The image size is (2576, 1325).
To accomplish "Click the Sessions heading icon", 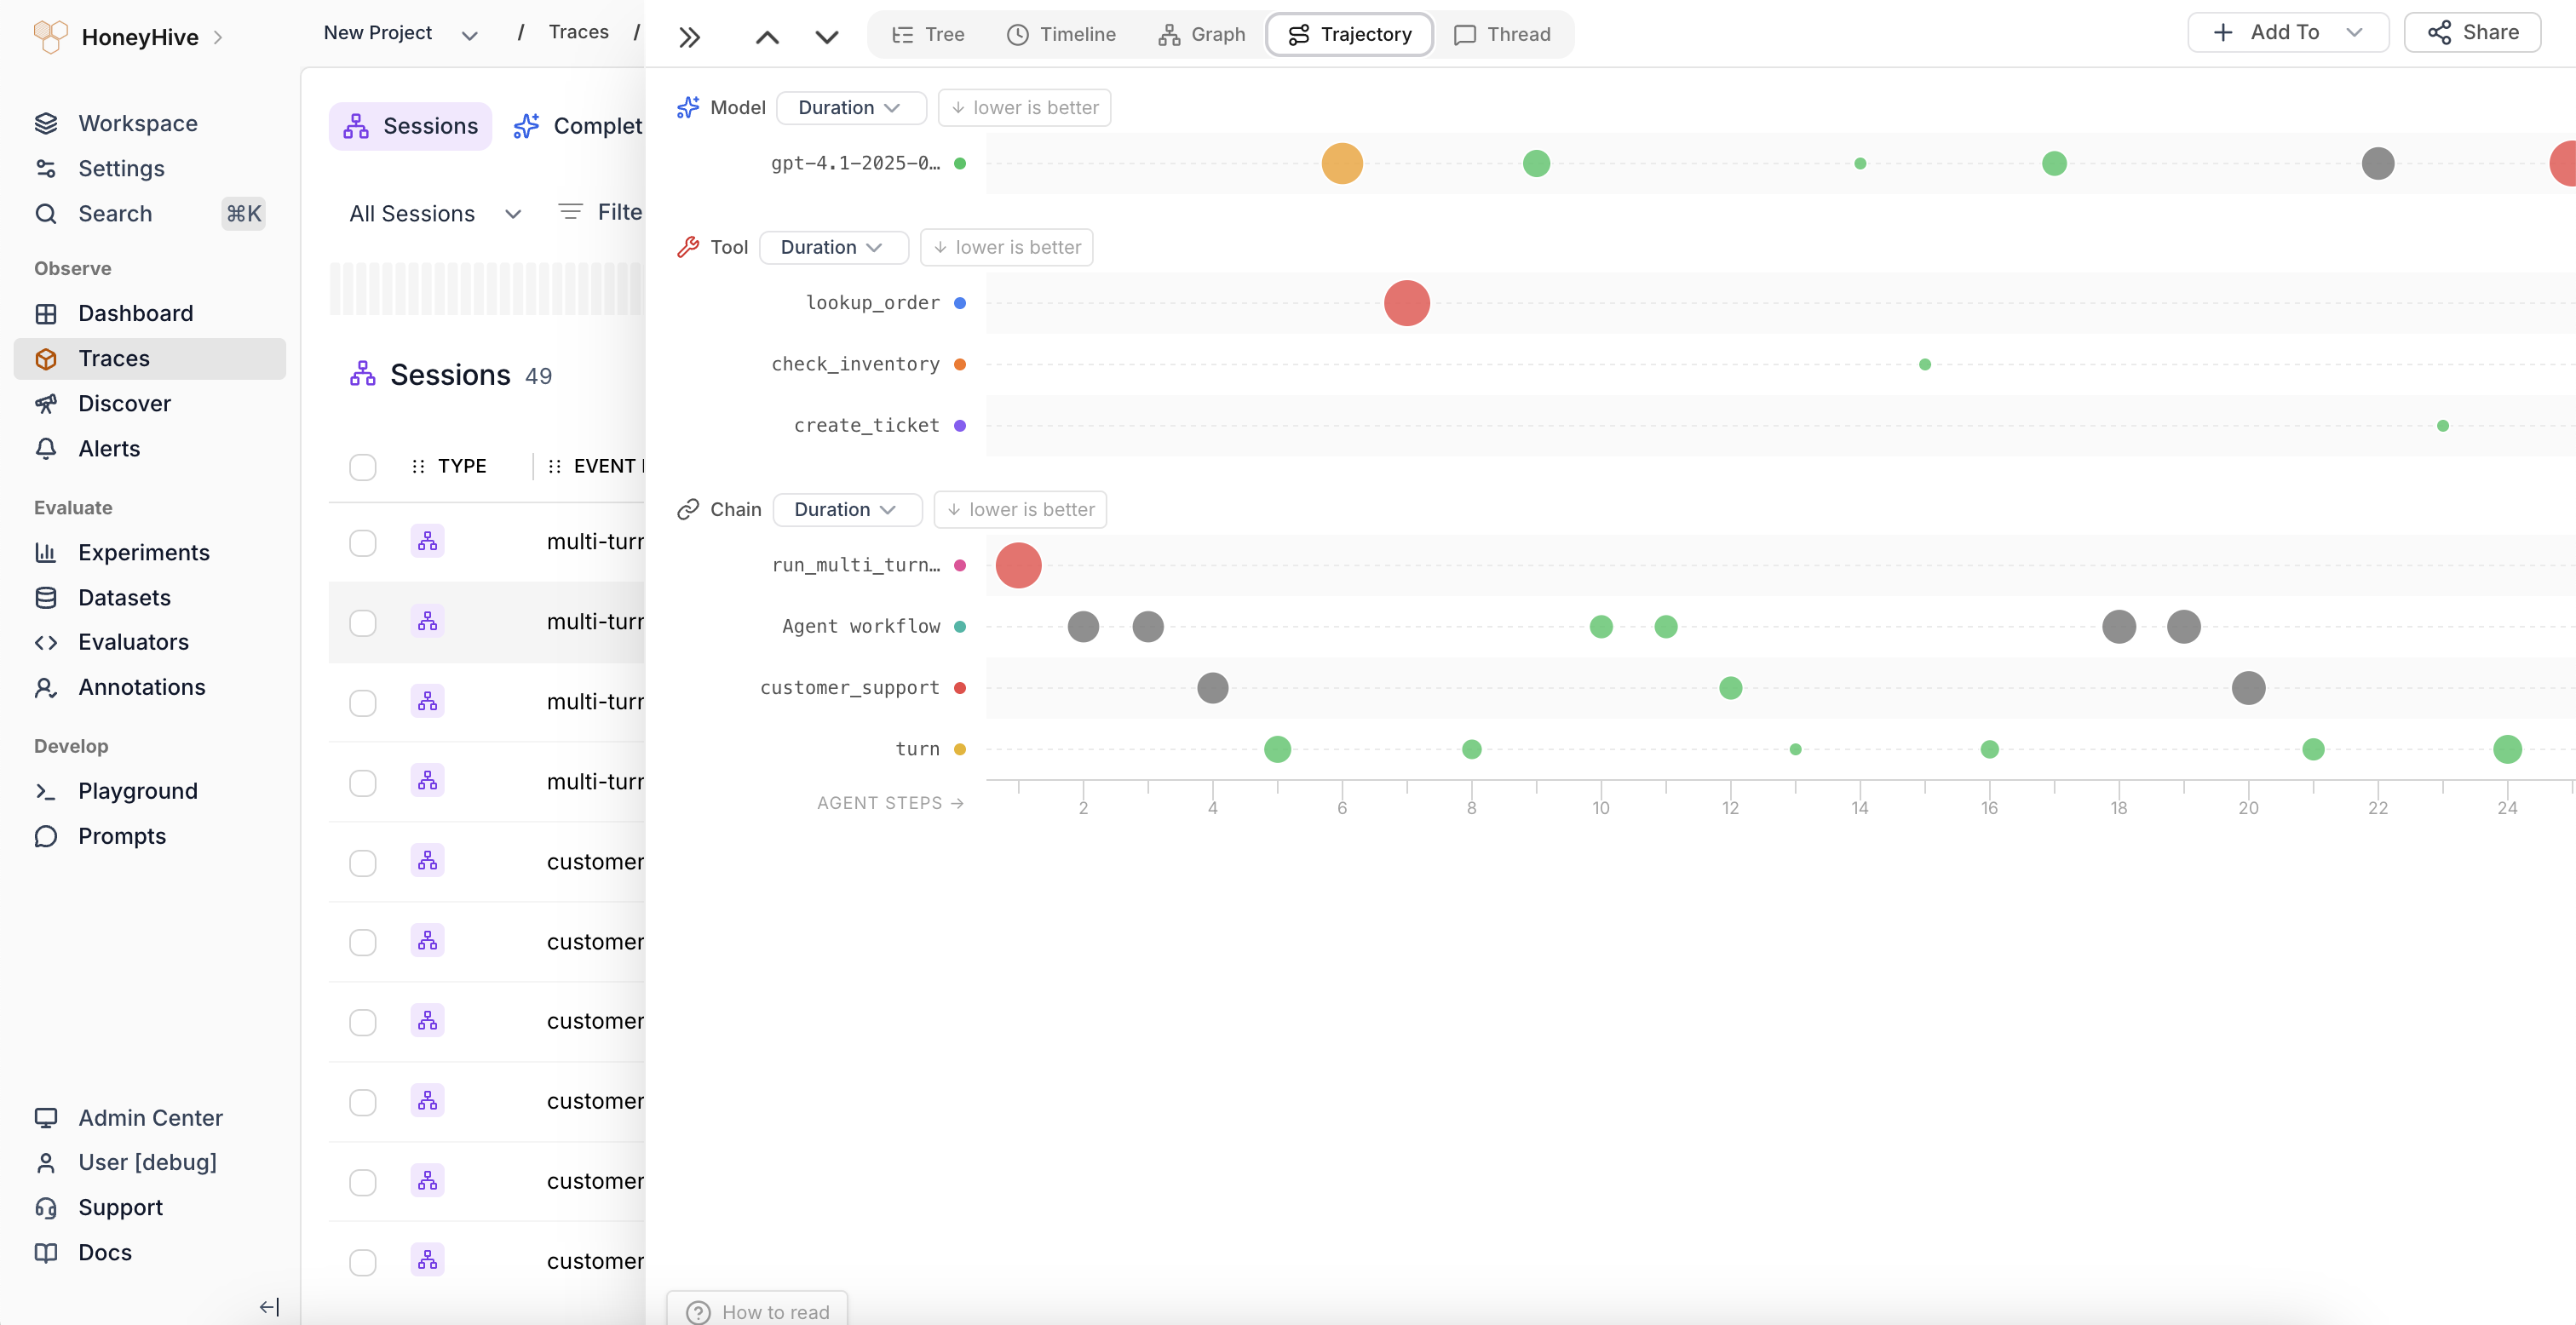I will pos(363,374).
